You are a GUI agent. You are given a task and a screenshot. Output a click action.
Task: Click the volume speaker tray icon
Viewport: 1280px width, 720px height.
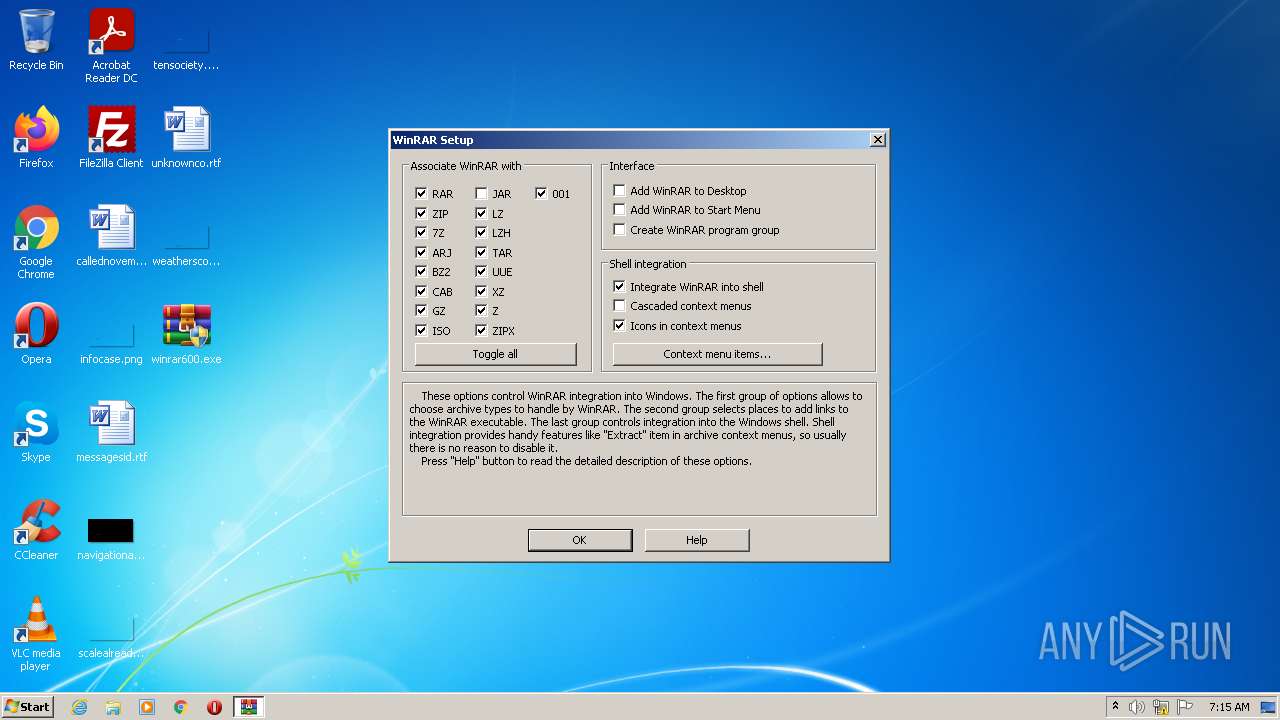pos(1137,707)
